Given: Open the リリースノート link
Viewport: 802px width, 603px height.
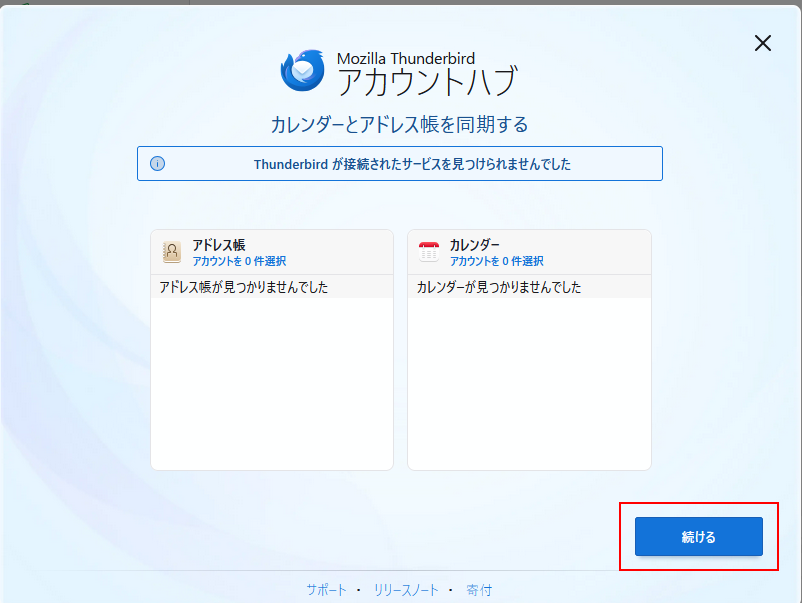Looking at the screenshot, I should pos(406,590).
